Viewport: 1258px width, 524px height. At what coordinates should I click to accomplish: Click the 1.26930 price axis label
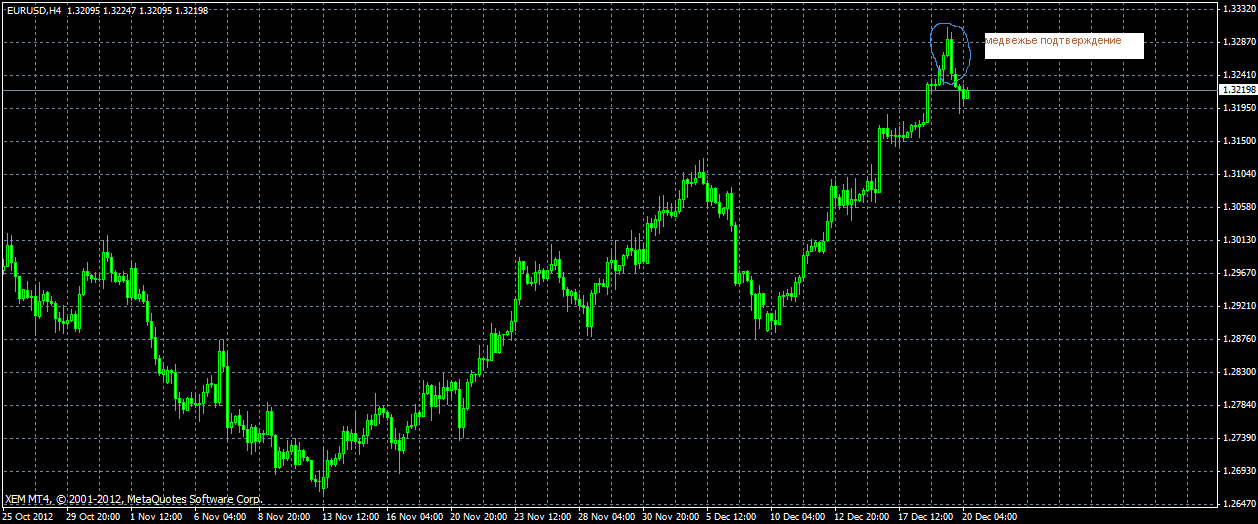click(x=1238, y=471)
